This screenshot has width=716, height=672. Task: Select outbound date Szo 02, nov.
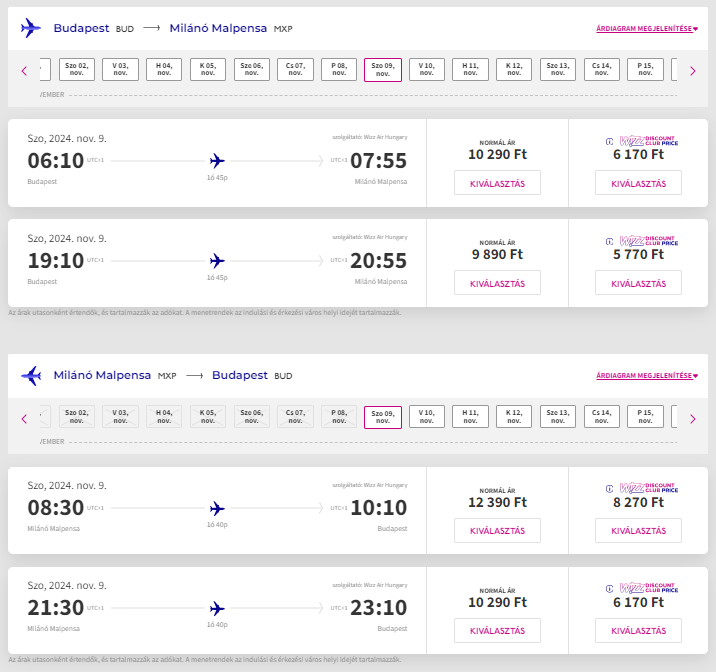(77, 69)
